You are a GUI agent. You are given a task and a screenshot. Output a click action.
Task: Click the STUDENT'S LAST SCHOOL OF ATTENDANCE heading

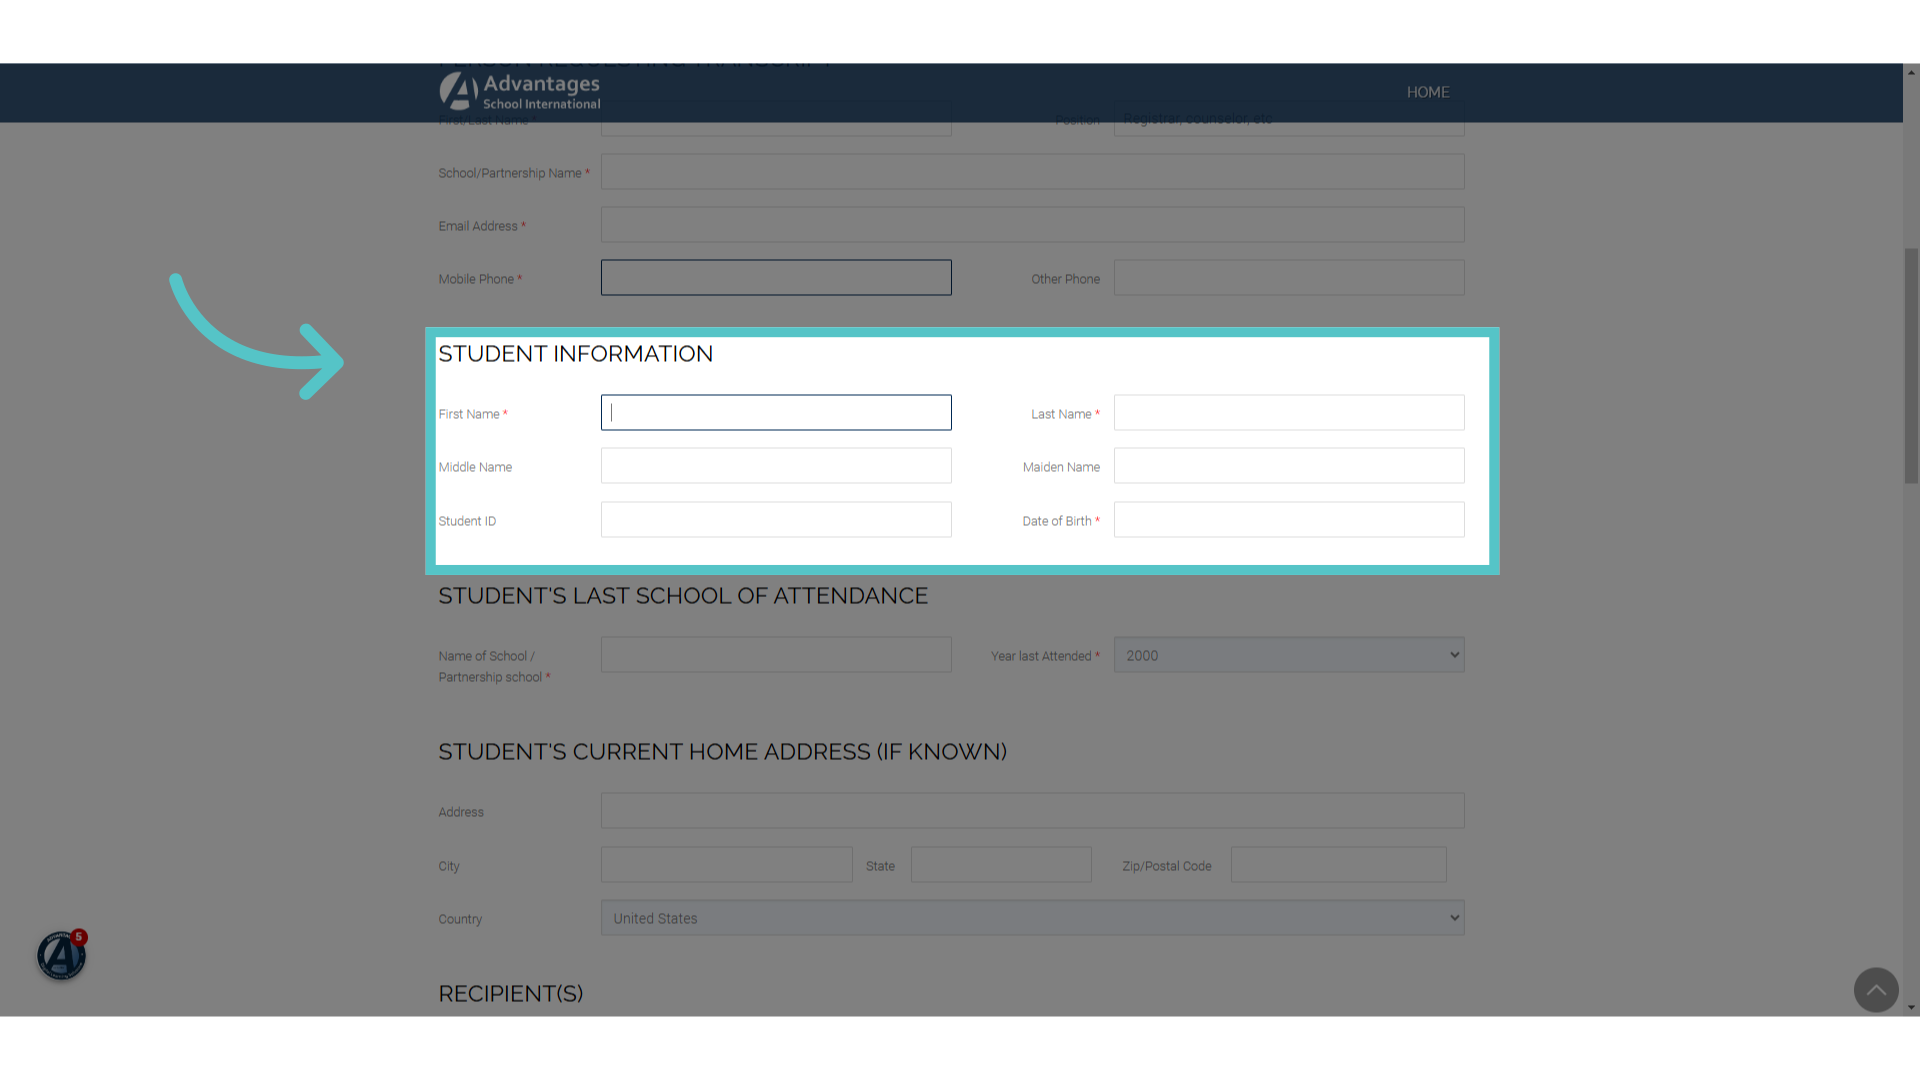pos(683,596)
